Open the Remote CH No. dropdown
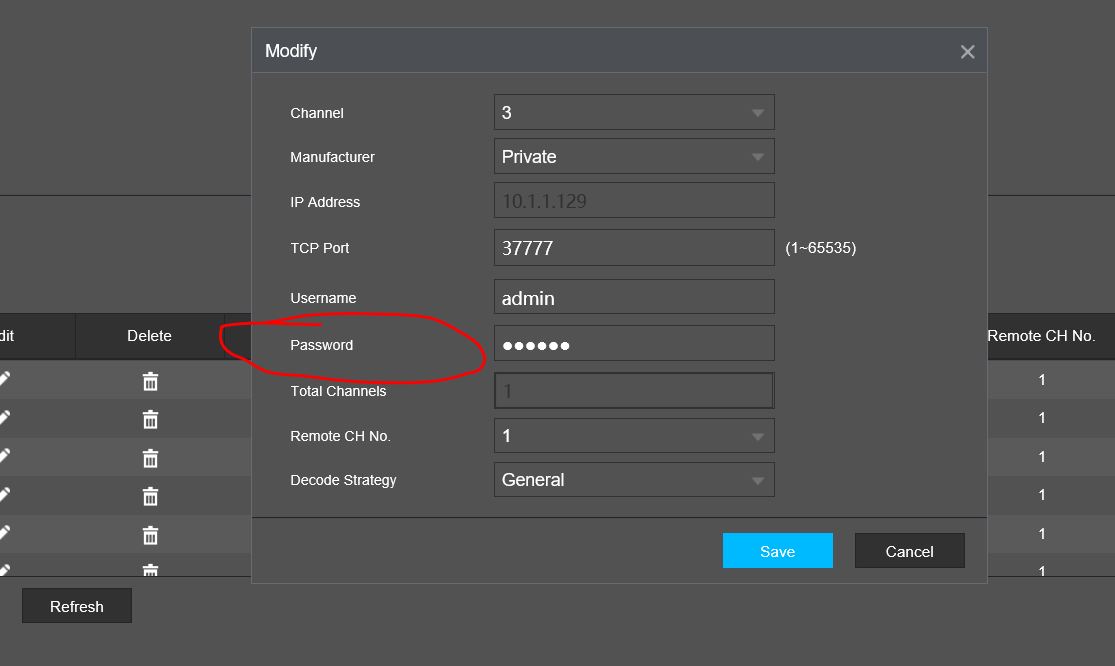This screenshot has width=1115, height=666. (634, 436)
